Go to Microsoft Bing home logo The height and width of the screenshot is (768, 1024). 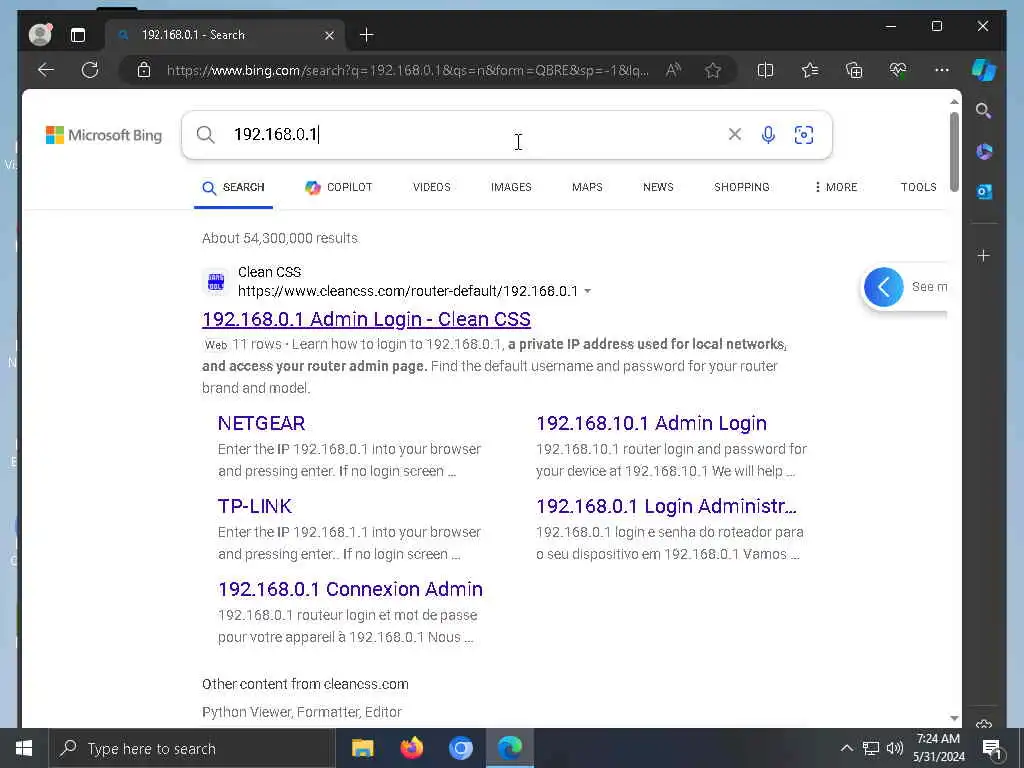[x=104, y=135]
